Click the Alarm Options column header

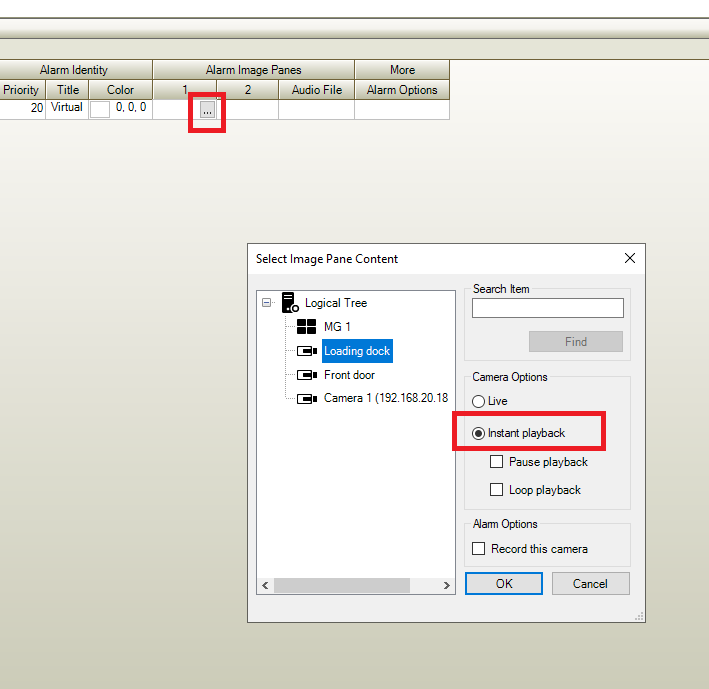coord(402,90)
